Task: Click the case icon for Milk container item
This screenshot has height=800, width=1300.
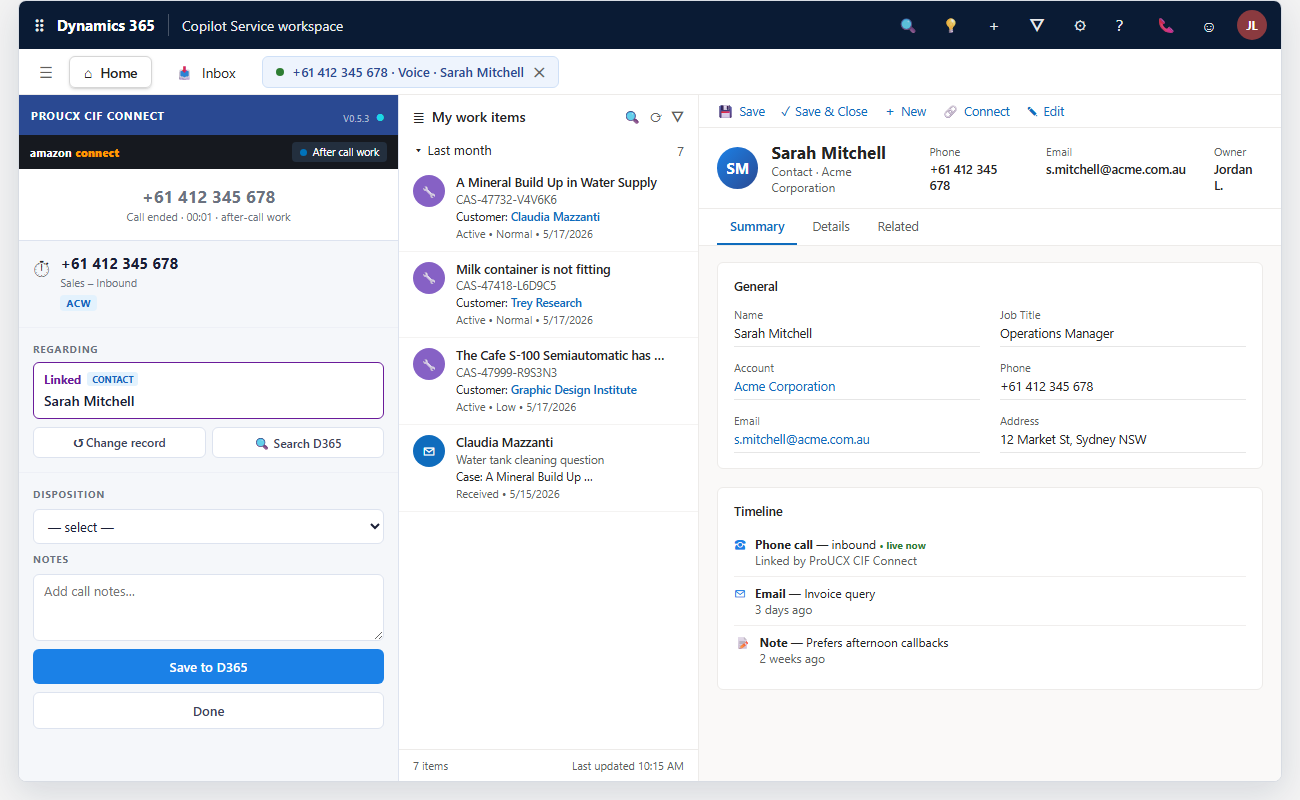Action: (429, 278)
